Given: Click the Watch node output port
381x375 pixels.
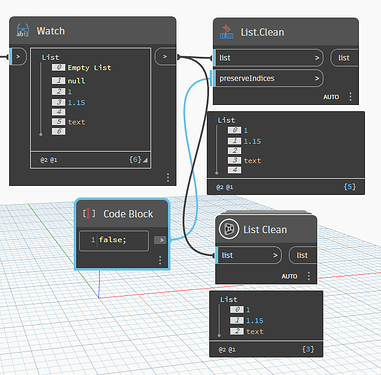Looking at the screenshot, I should coord(165,57).
